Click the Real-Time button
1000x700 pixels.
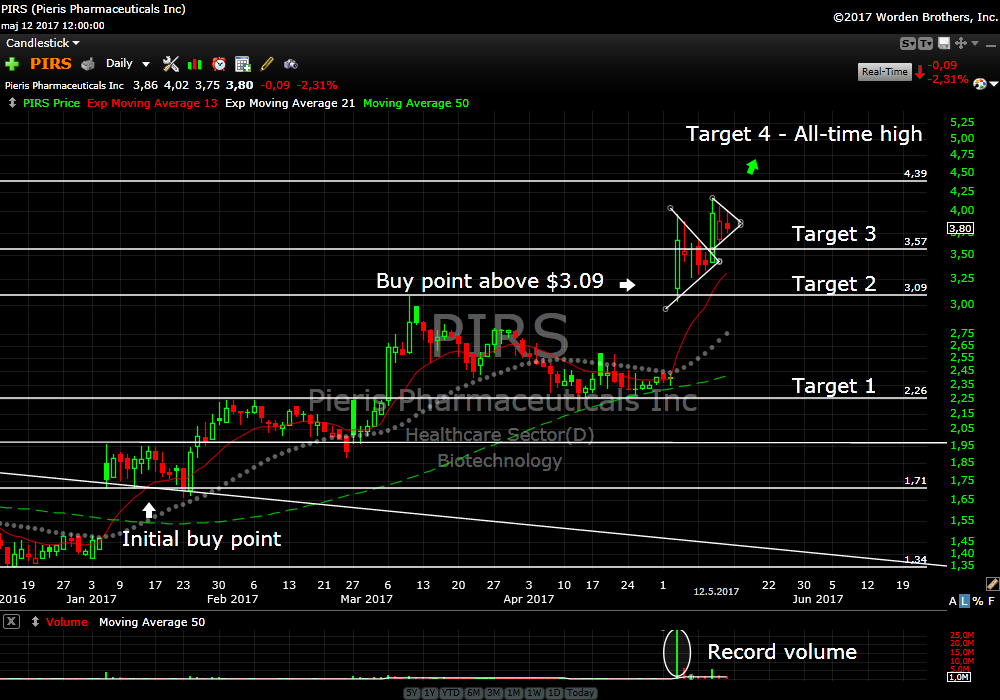(x=885, y=71)
